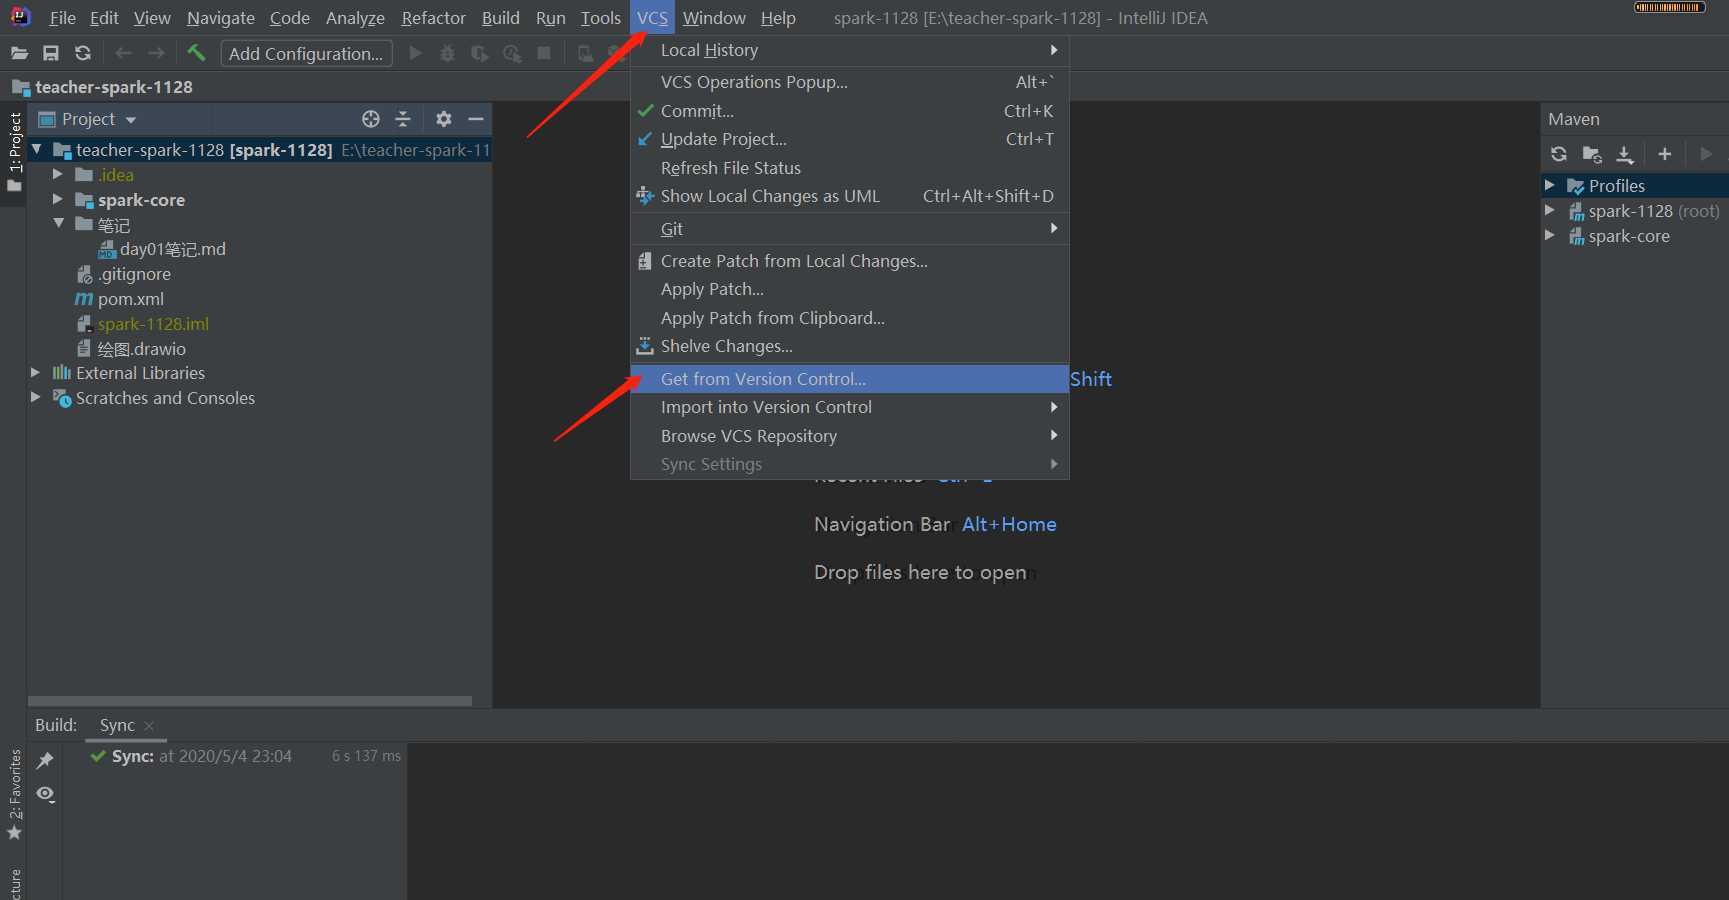Click Maven generate sources folder icon
The image size is (1729, 900).
coord(1592,154)
